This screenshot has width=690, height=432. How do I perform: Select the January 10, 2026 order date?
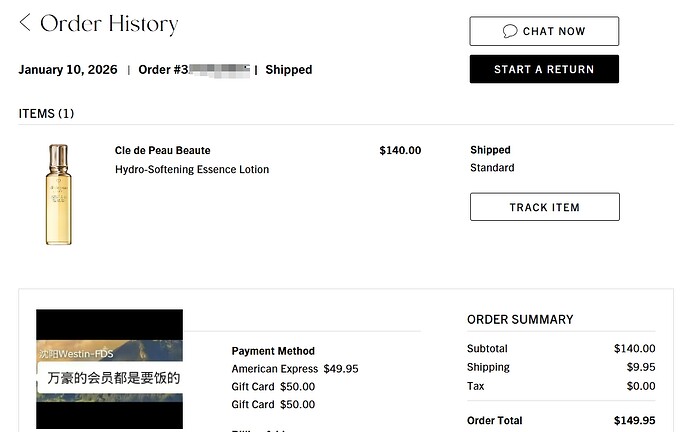pyautogui.click(x=68, y=70)
